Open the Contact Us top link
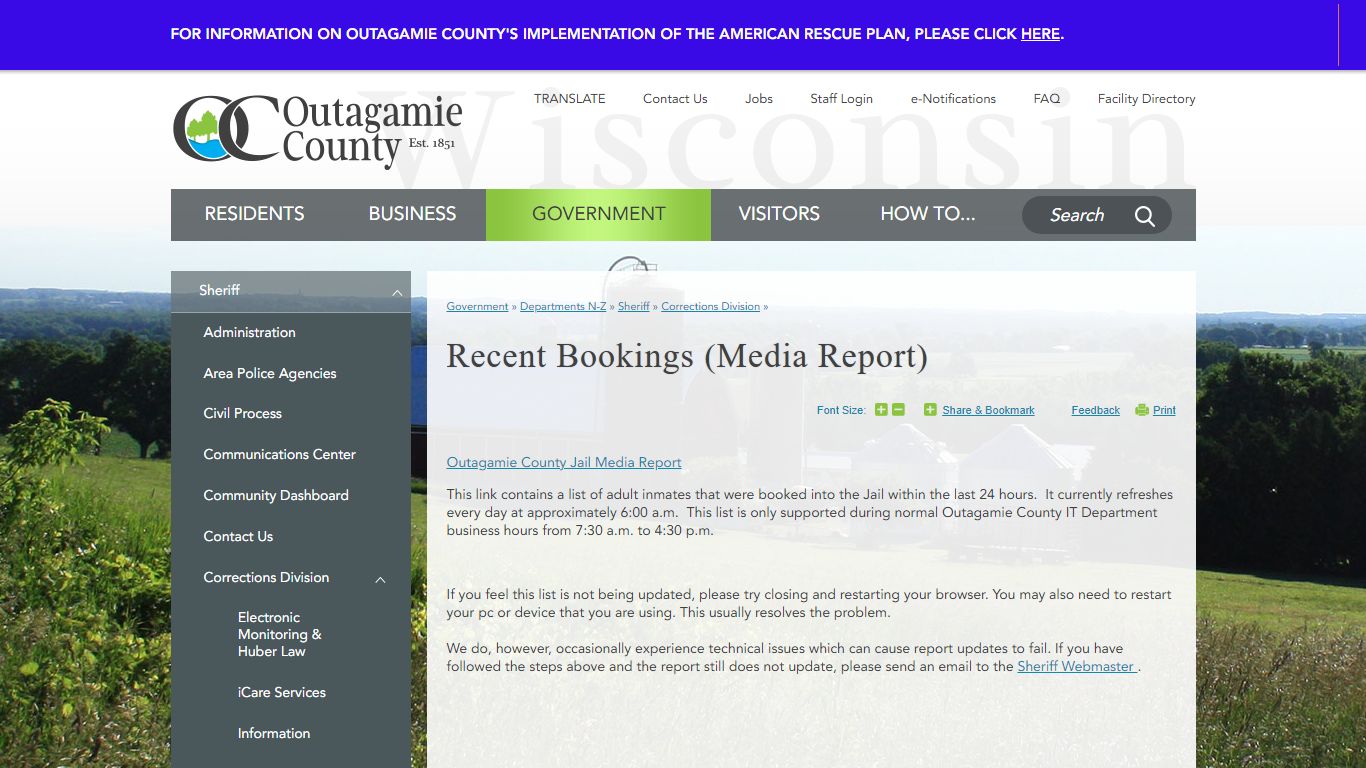 675,99
